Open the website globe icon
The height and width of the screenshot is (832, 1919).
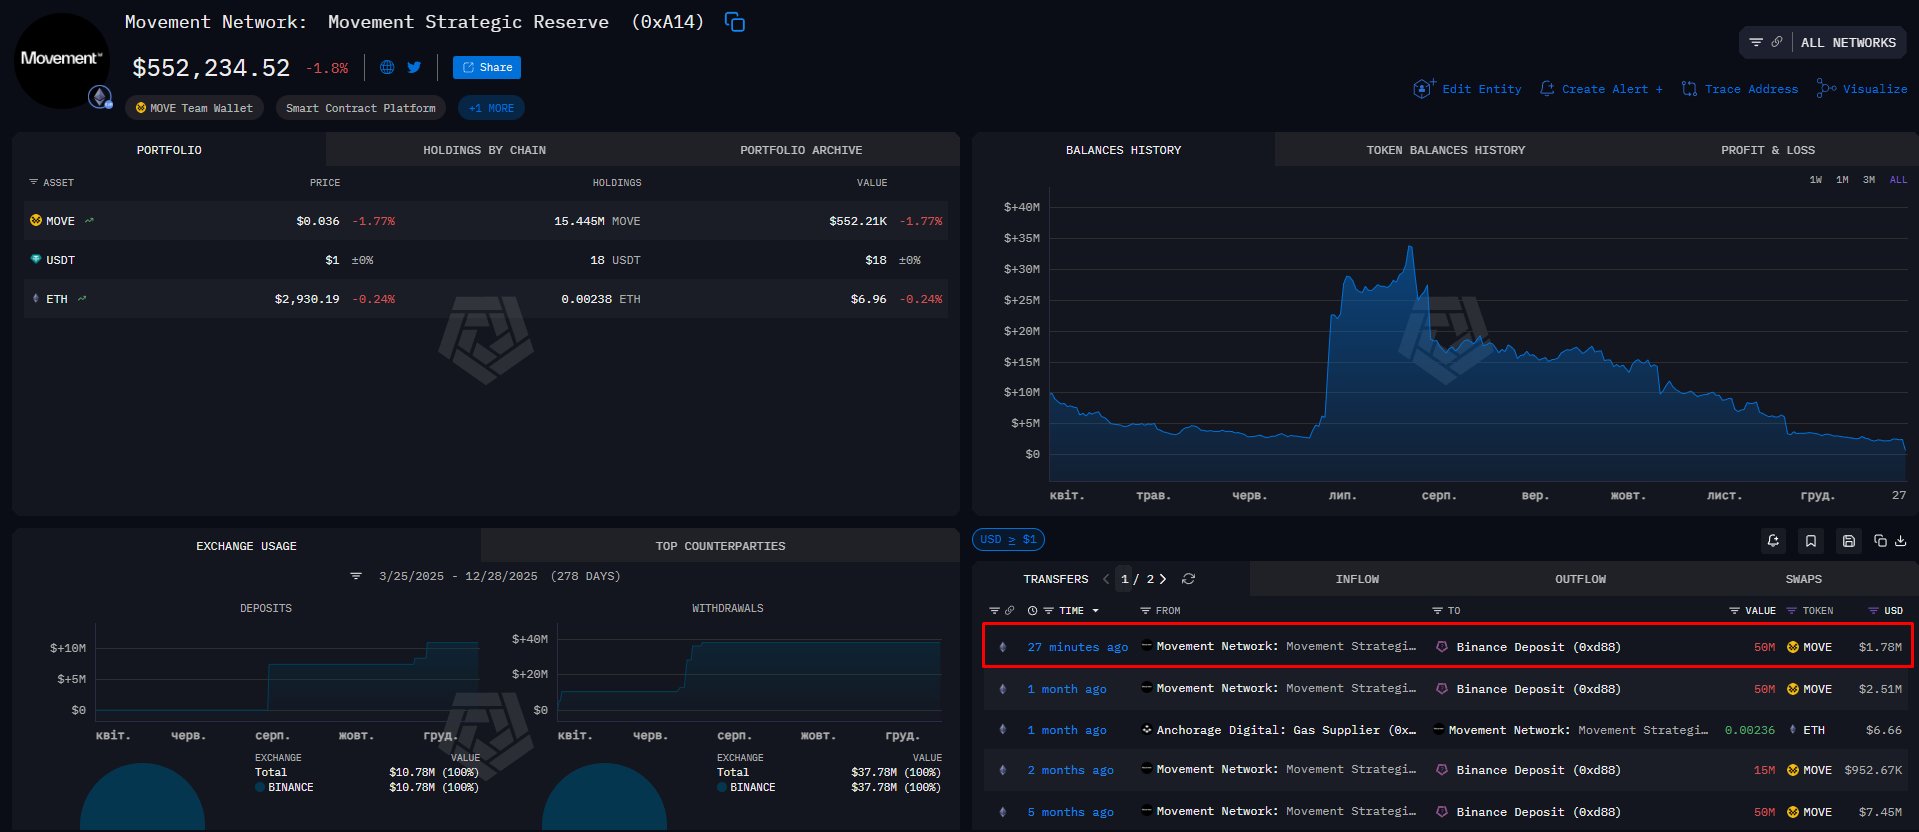click(387, 68)
